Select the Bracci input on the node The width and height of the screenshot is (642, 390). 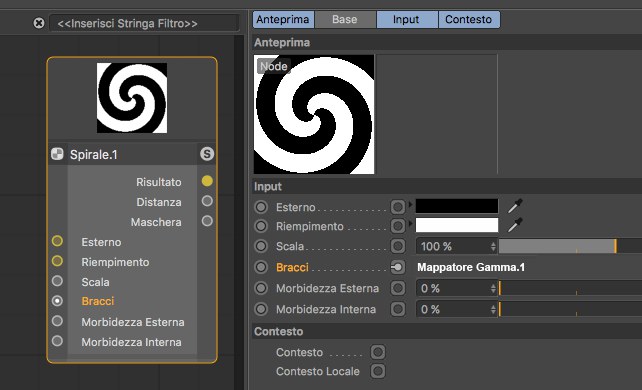tap(97, 301)
